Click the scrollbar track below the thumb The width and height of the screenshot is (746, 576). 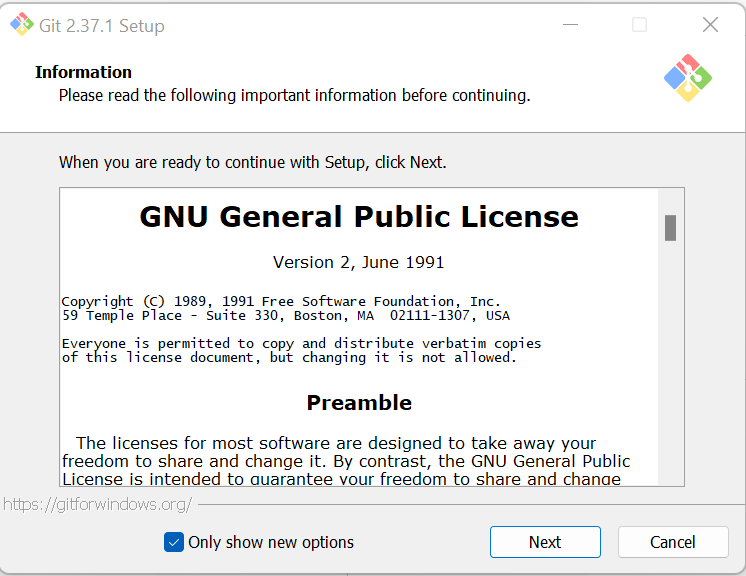pyautogui.click(x=670, y=361)
